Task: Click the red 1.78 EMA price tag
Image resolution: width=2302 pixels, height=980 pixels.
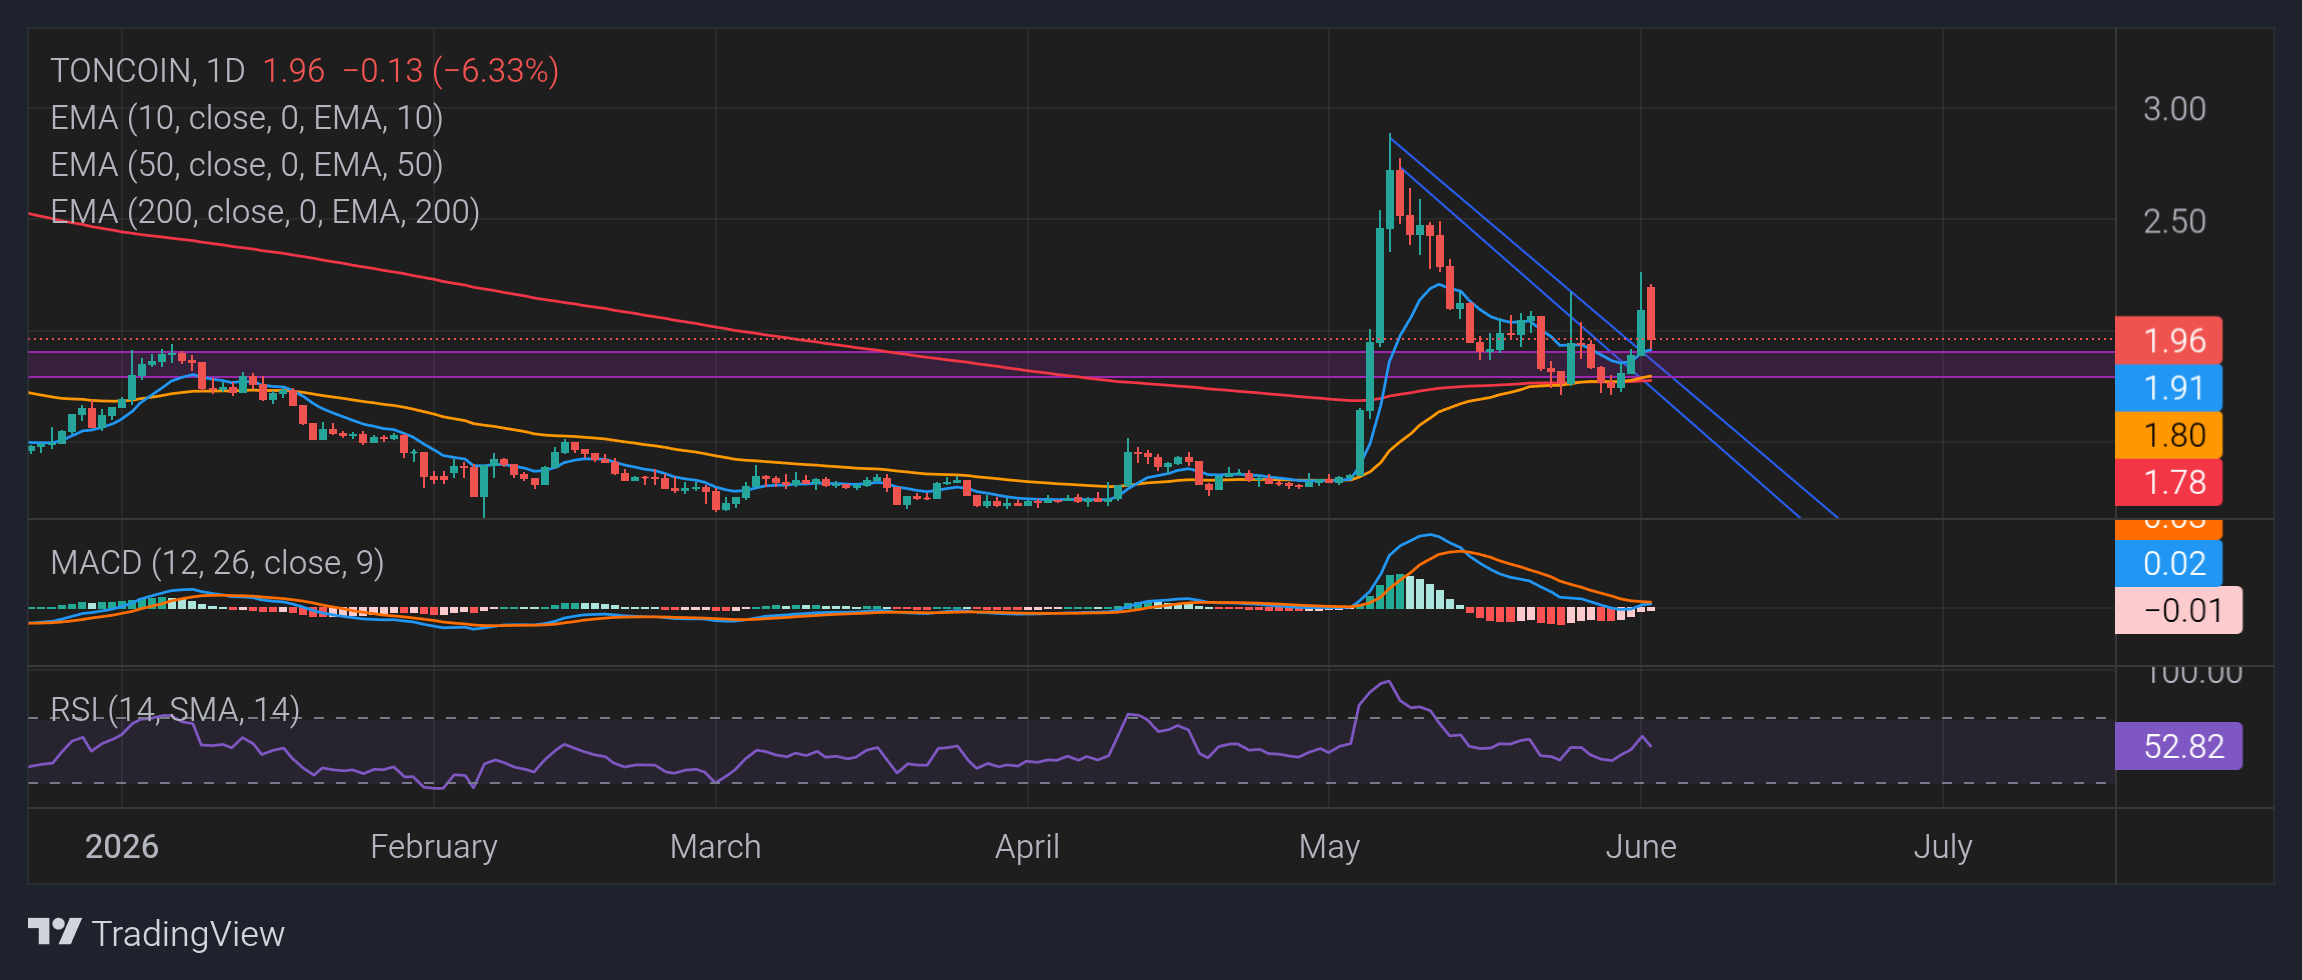Action: (2169, 482)
